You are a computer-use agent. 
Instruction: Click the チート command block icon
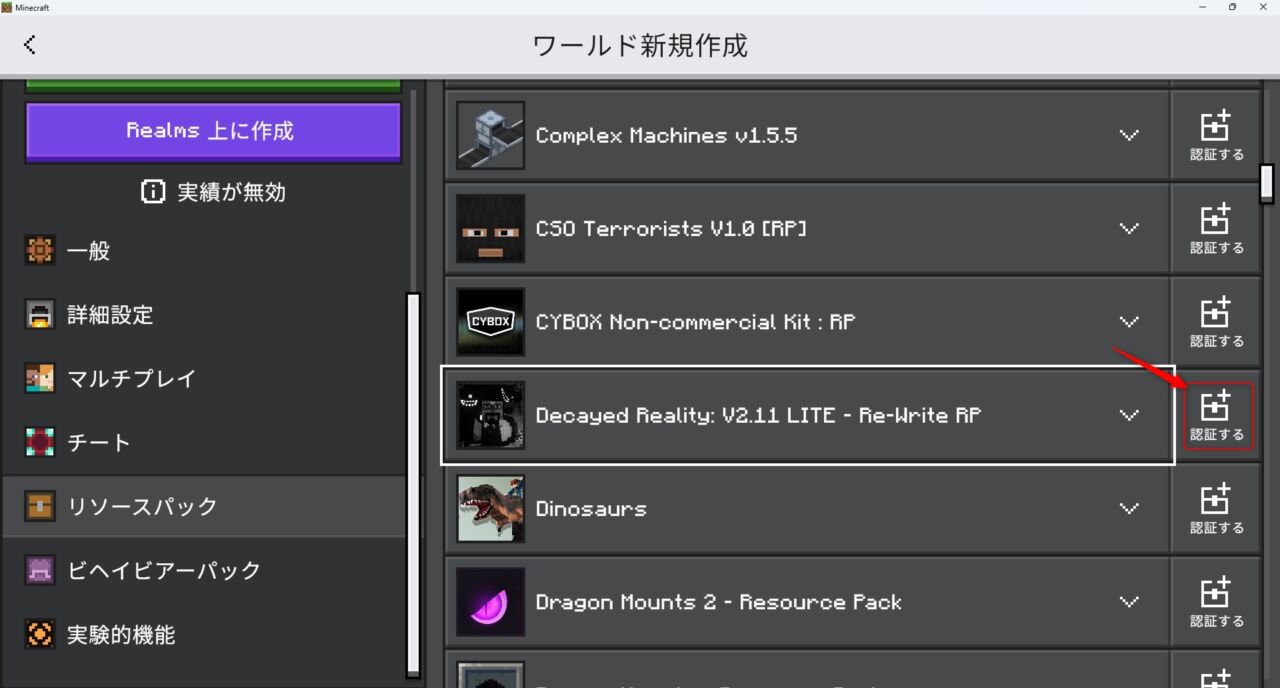tap(40, 443)
